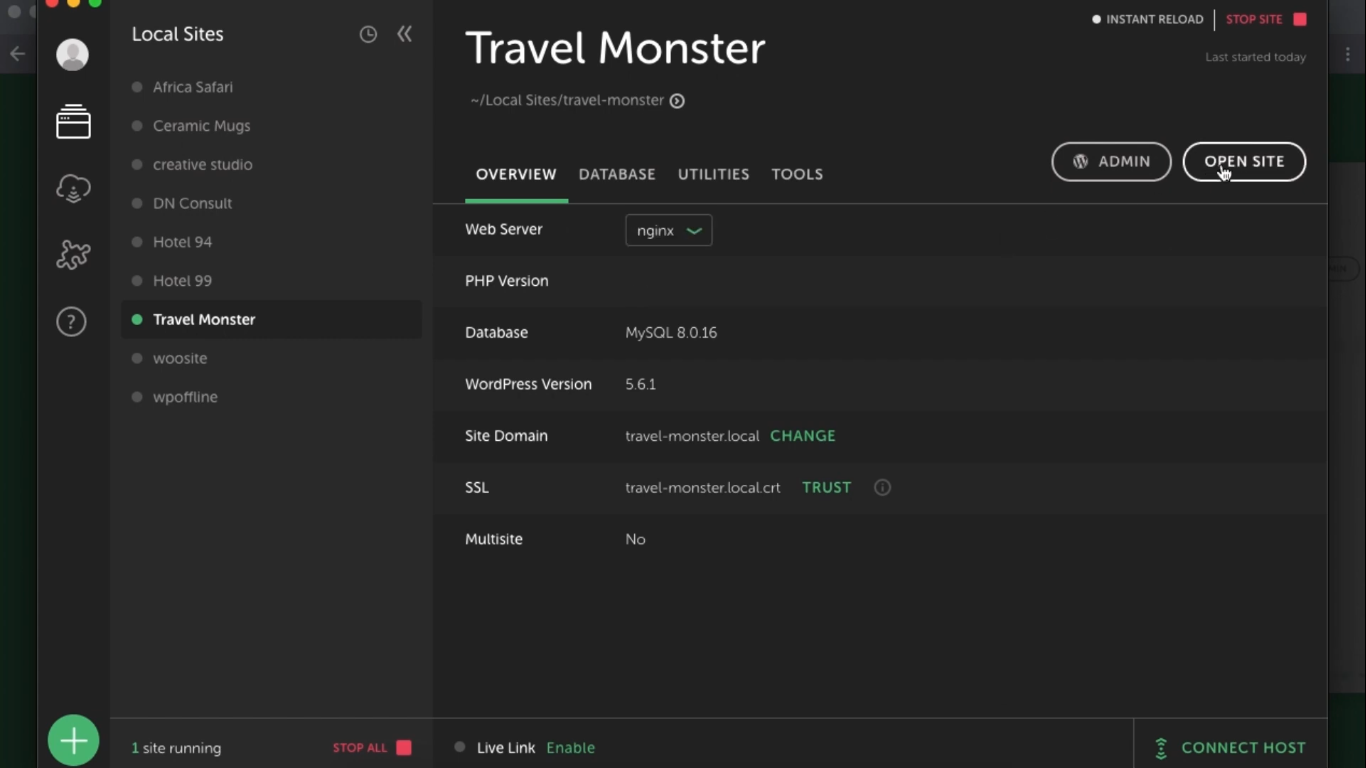The height and width of the screenshot is (768, 1366).
Task: Click the Connect Host icon
Action: click(1161, 748)
